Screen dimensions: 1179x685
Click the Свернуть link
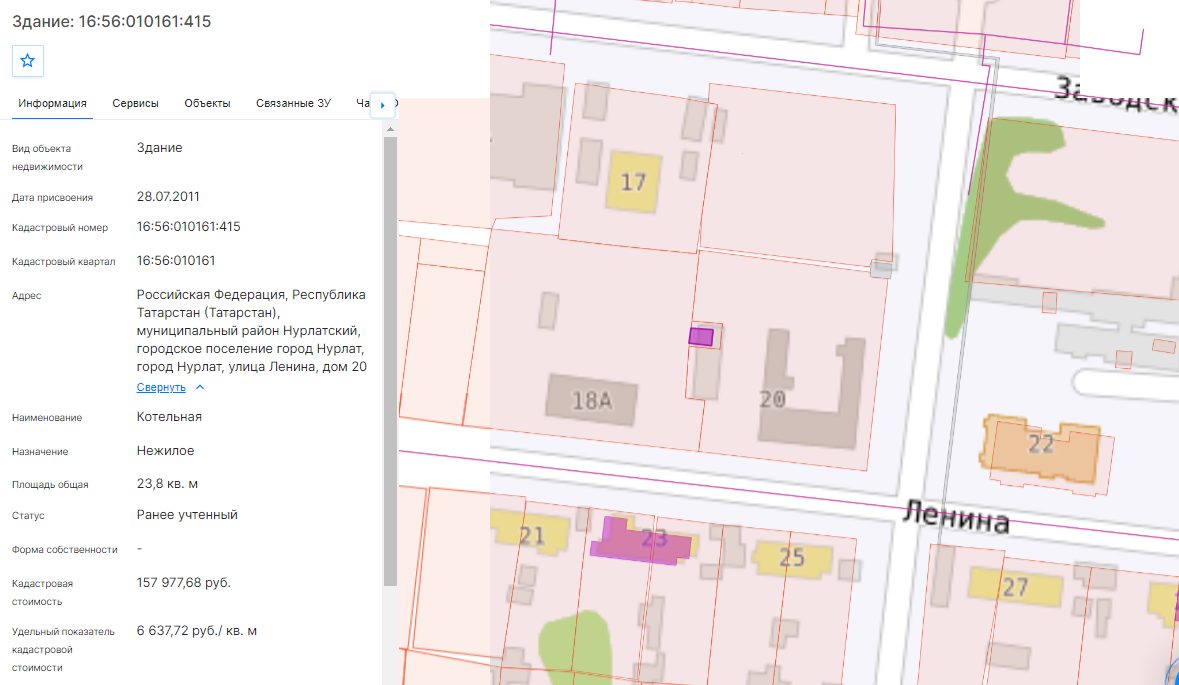(161, 387)
